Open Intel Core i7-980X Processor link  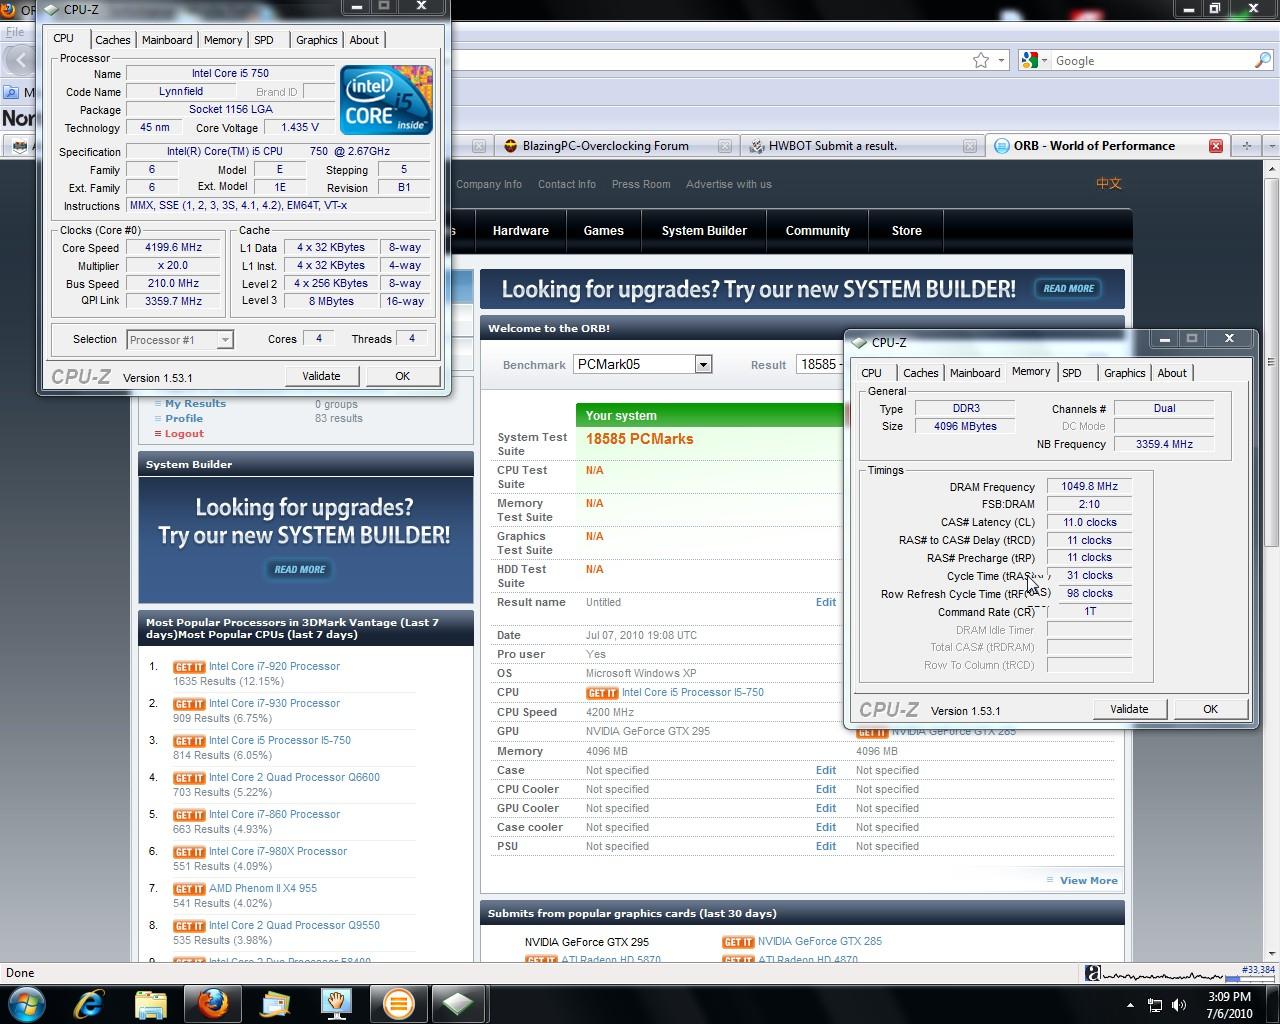point(278,852)
